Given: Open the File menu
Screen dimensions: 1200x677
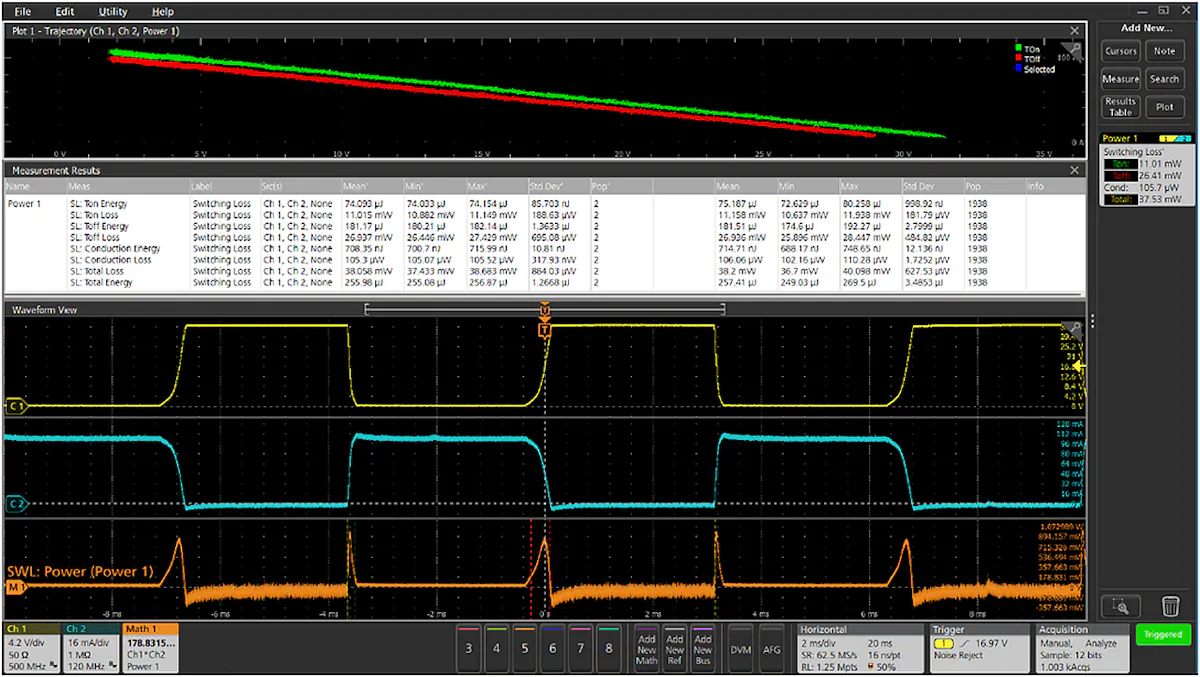Looking at the screenshot, I should [x=23, y=12].
